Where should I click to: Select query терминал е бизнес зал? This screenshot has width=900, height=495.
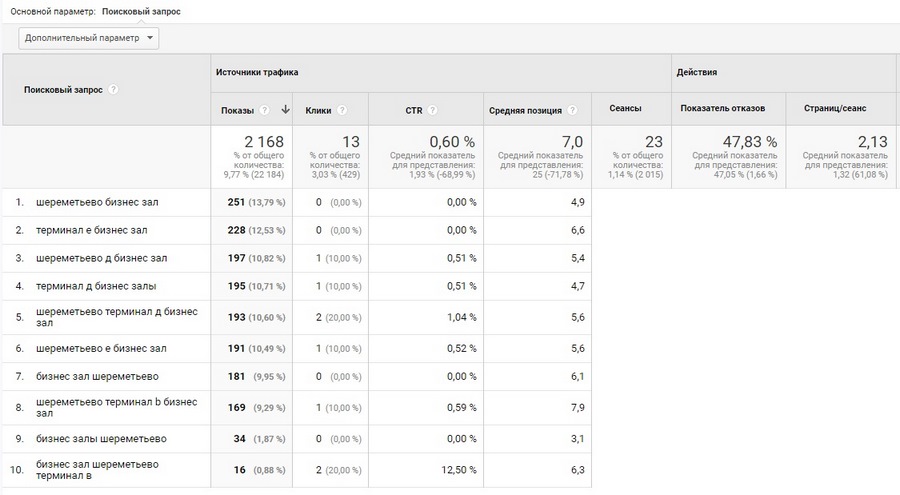click(x=91, y=230)
